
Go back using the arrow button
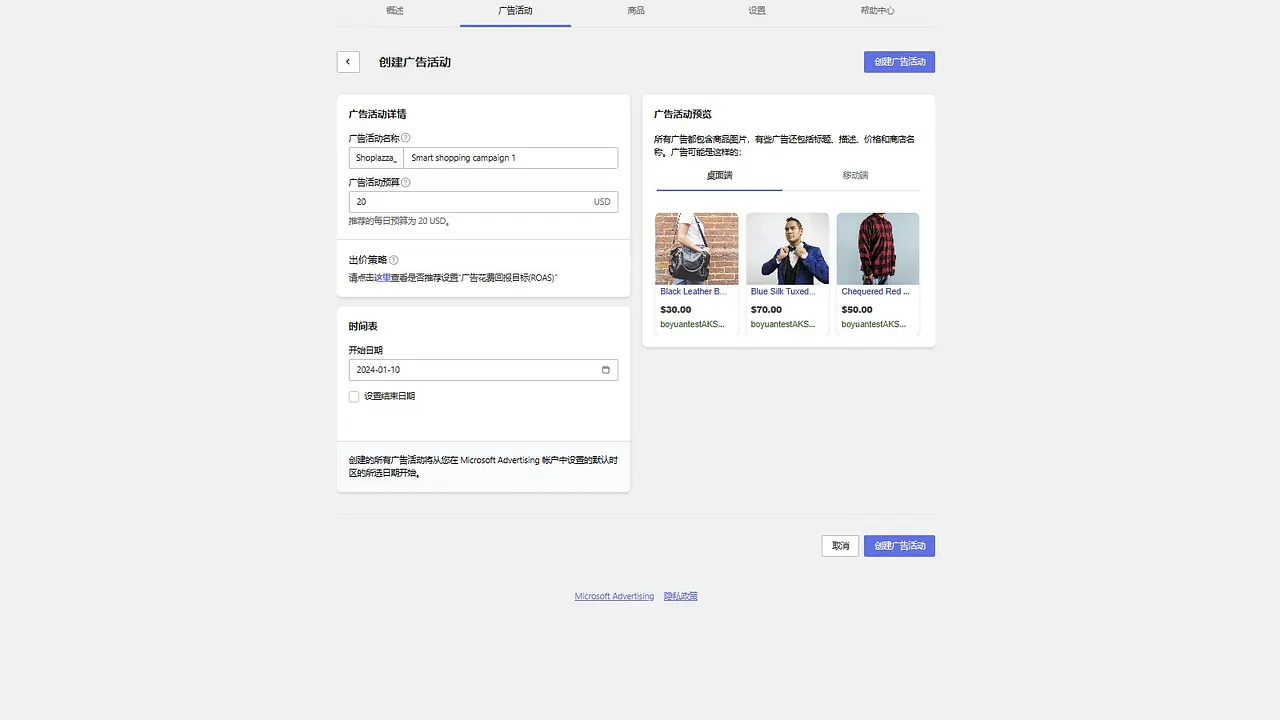[x=348, y=62]
